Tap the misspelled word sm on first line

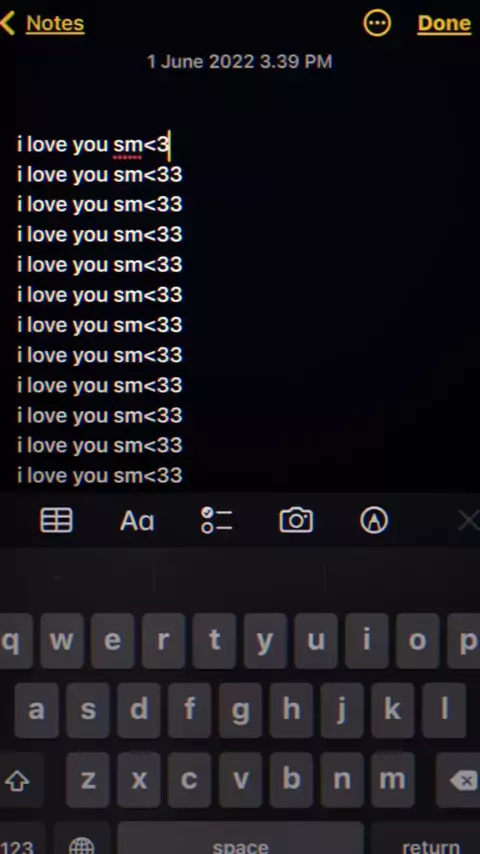[x=127, y=145]
